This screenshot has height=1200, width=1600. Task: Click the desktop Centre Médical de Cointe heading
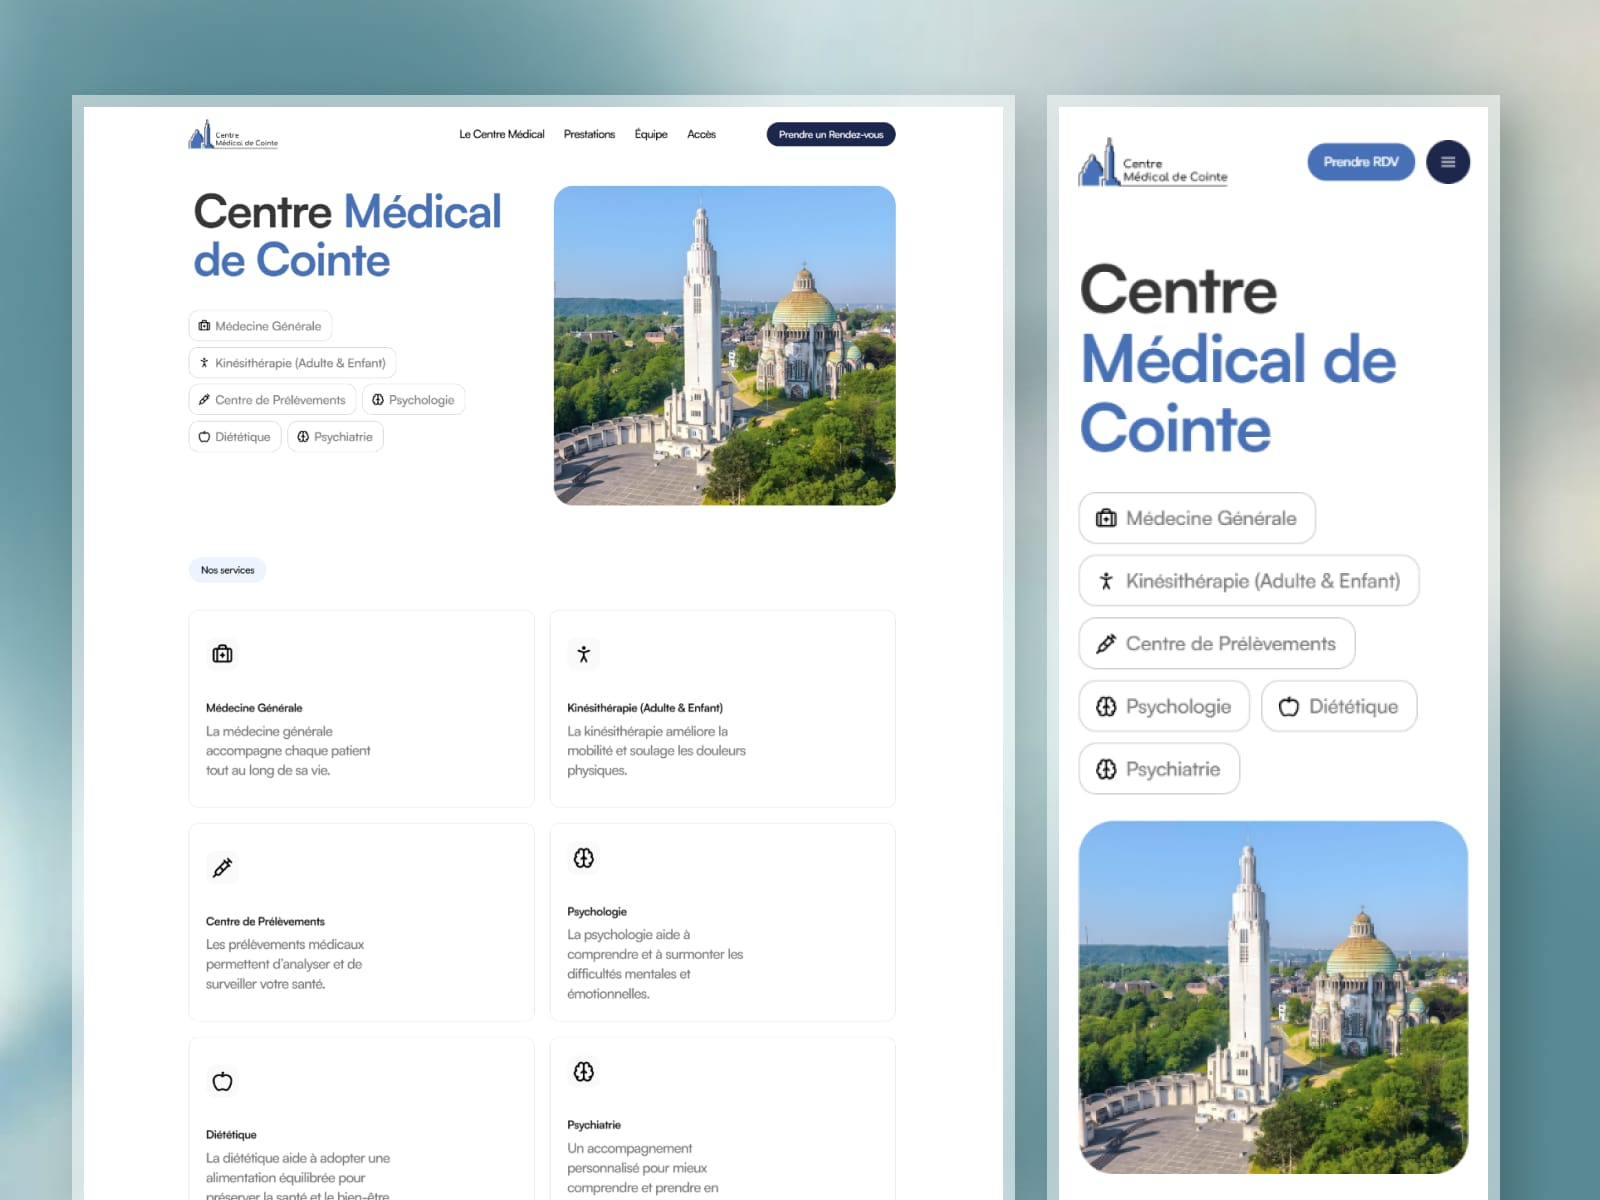[347, 236]
